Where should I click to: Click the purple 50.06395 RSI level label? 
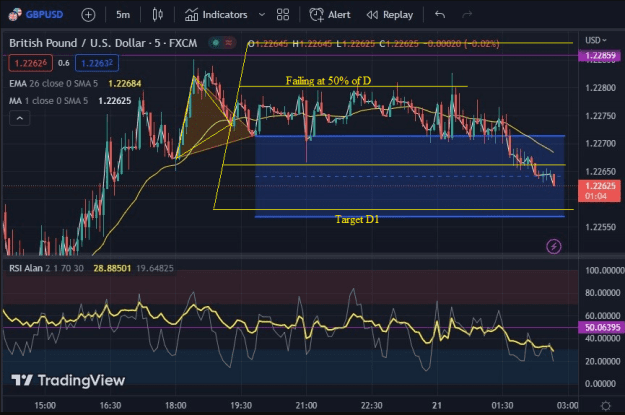600,328
